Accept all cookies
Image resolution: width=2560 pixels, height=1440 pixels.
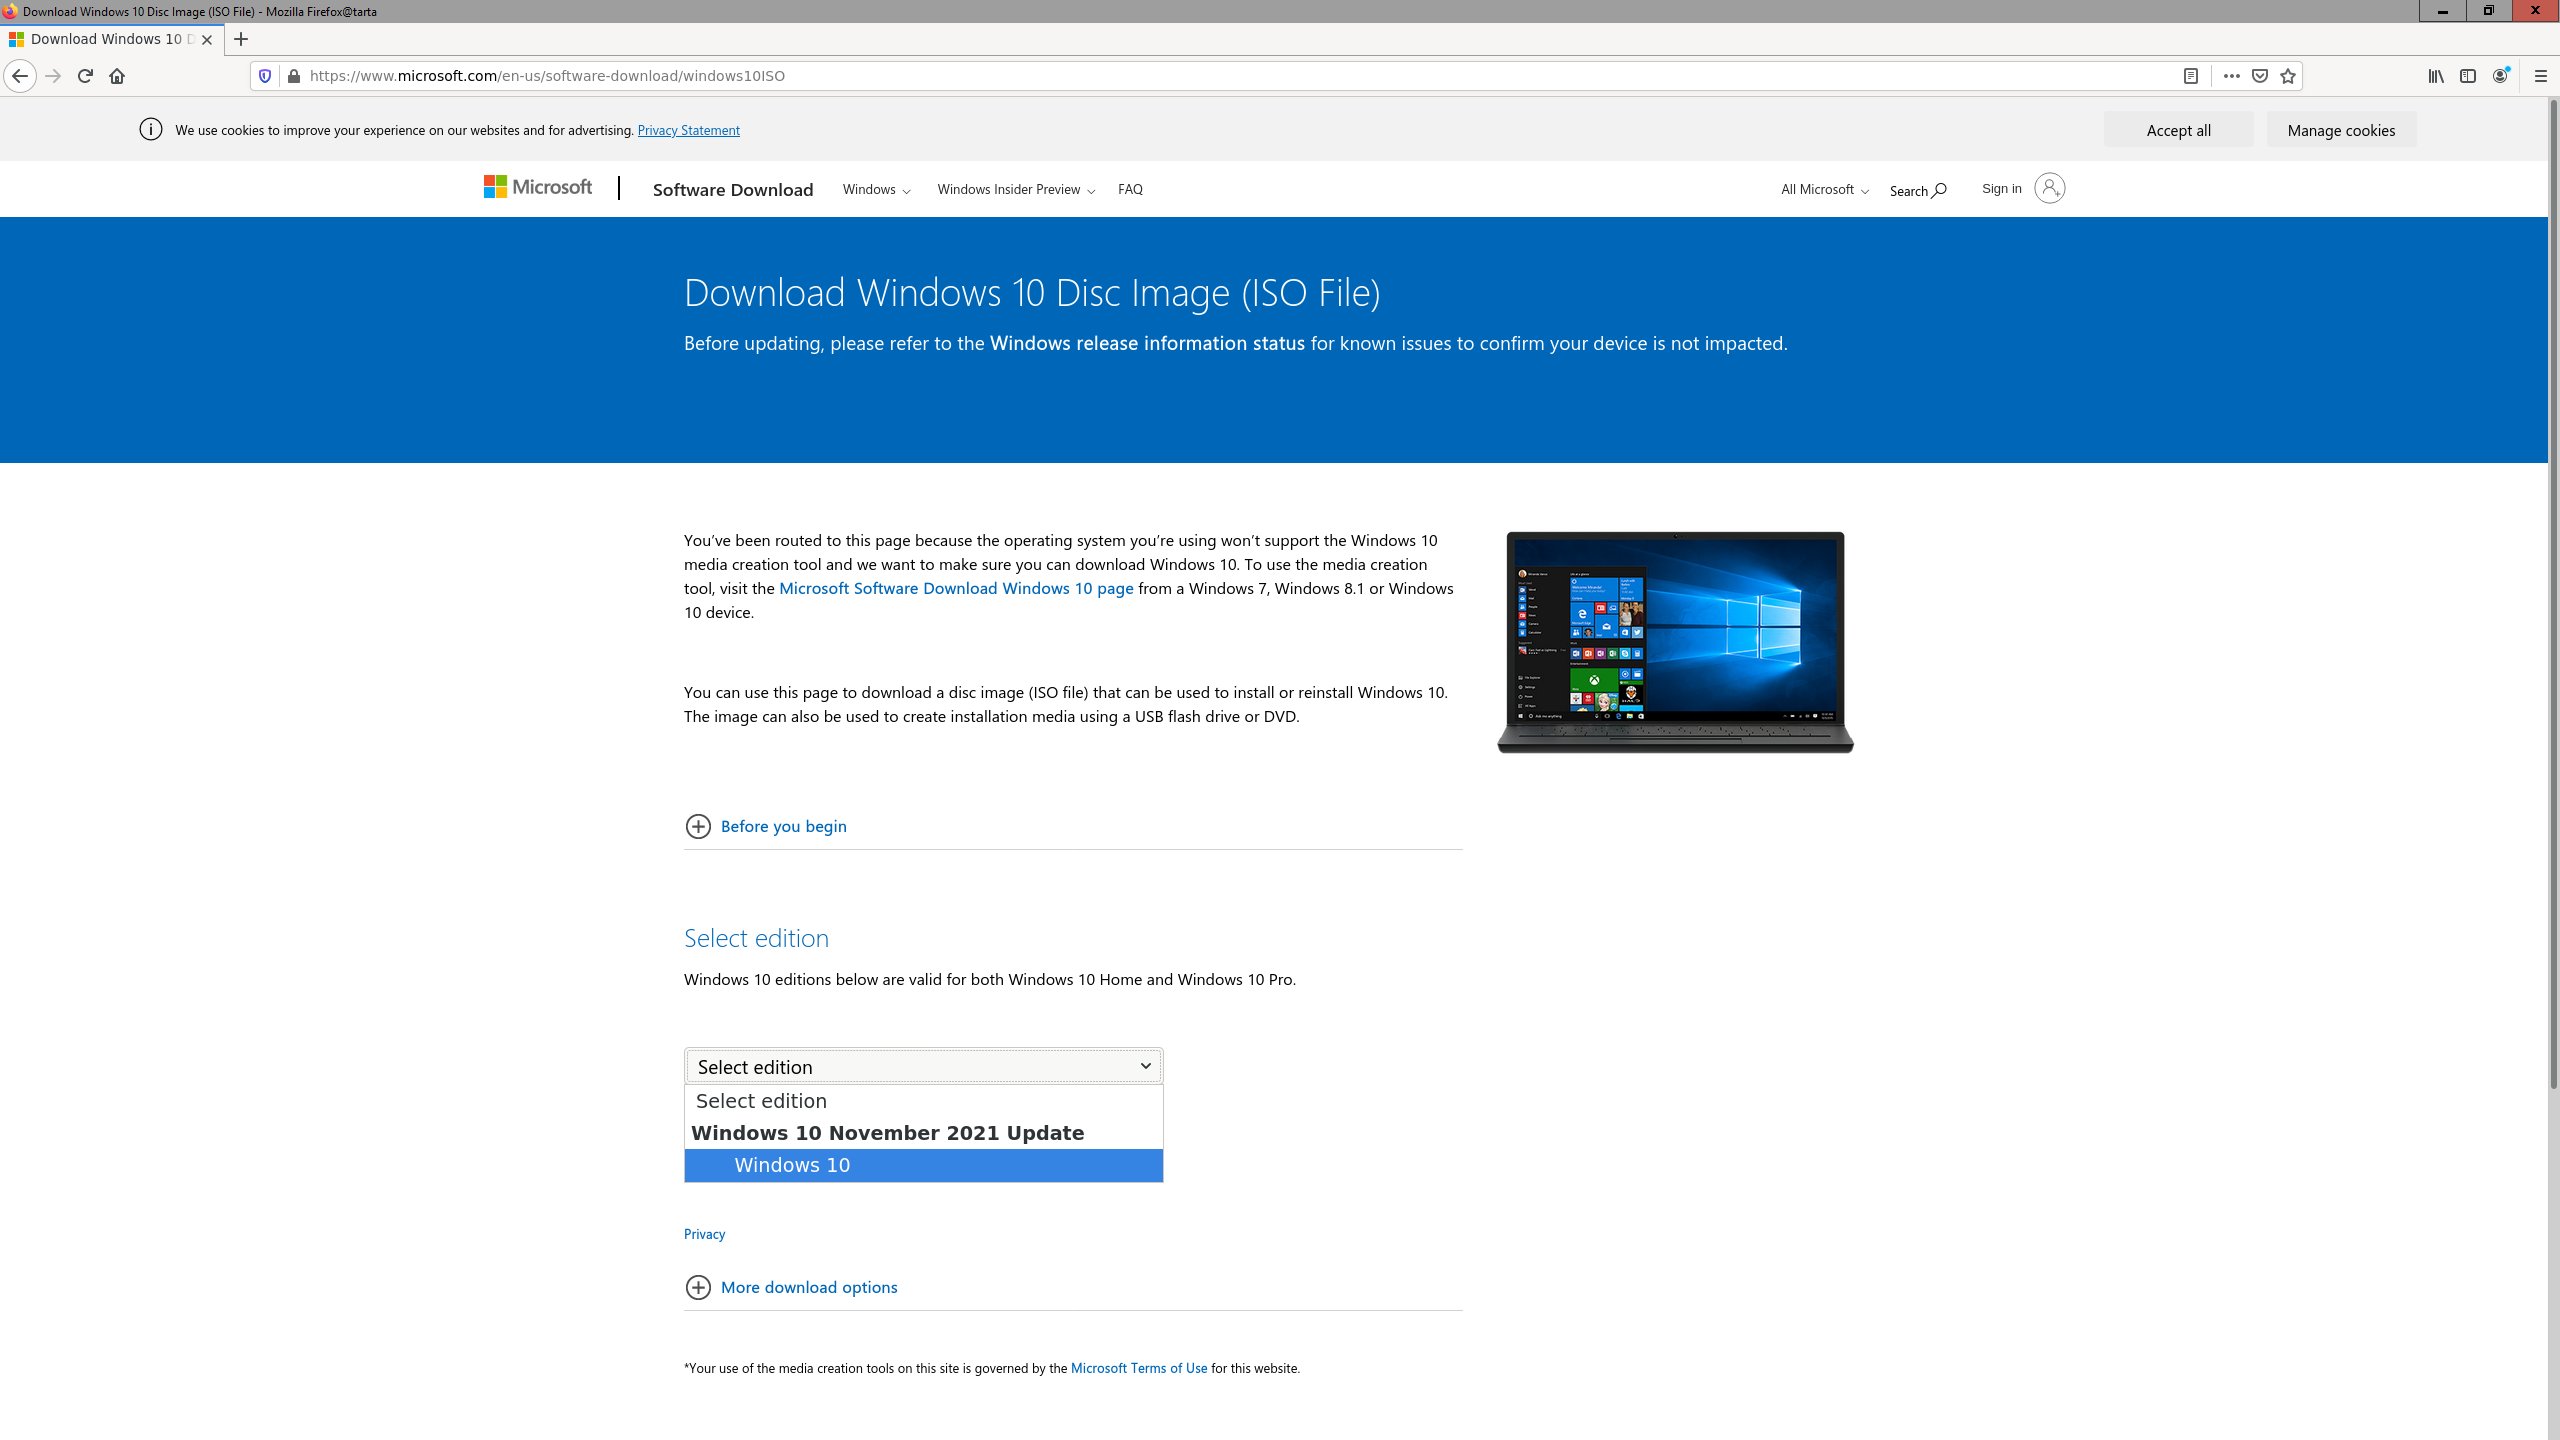pos(2178,130)
